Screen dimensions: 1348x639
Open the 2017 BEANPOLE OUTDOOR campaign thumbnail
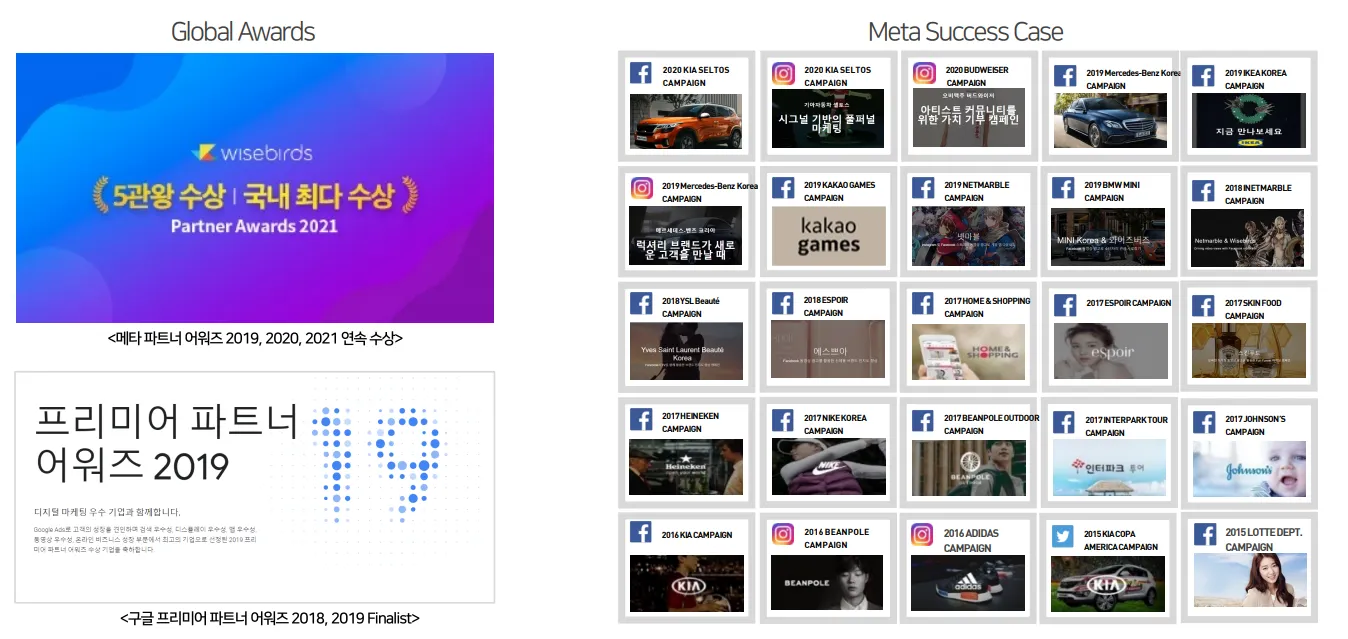[x=969, y=468]
